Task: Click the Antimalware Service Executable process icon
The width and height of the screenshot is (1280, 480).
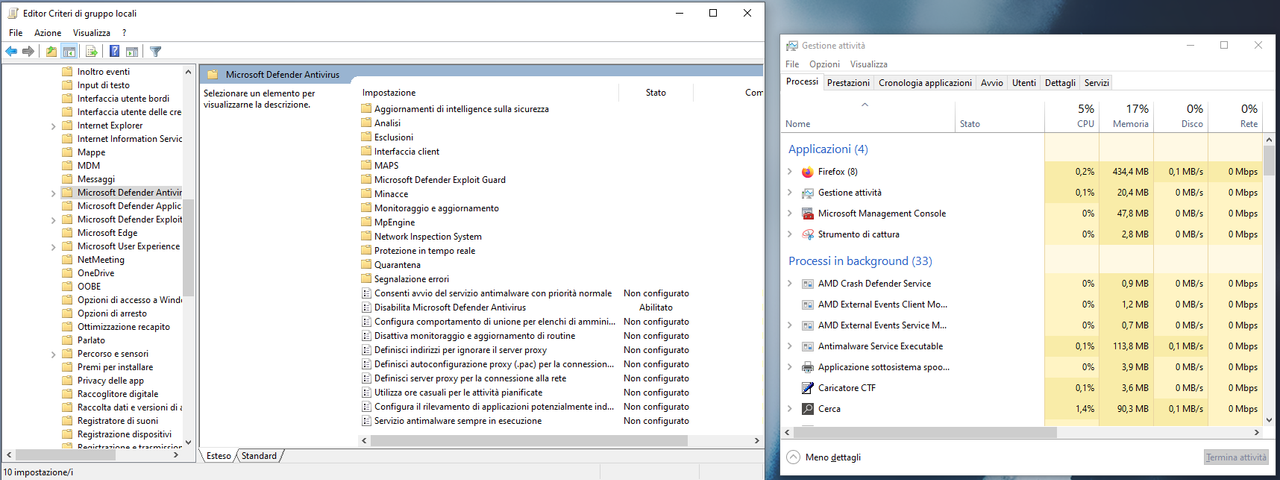Action: coord(808,346)
